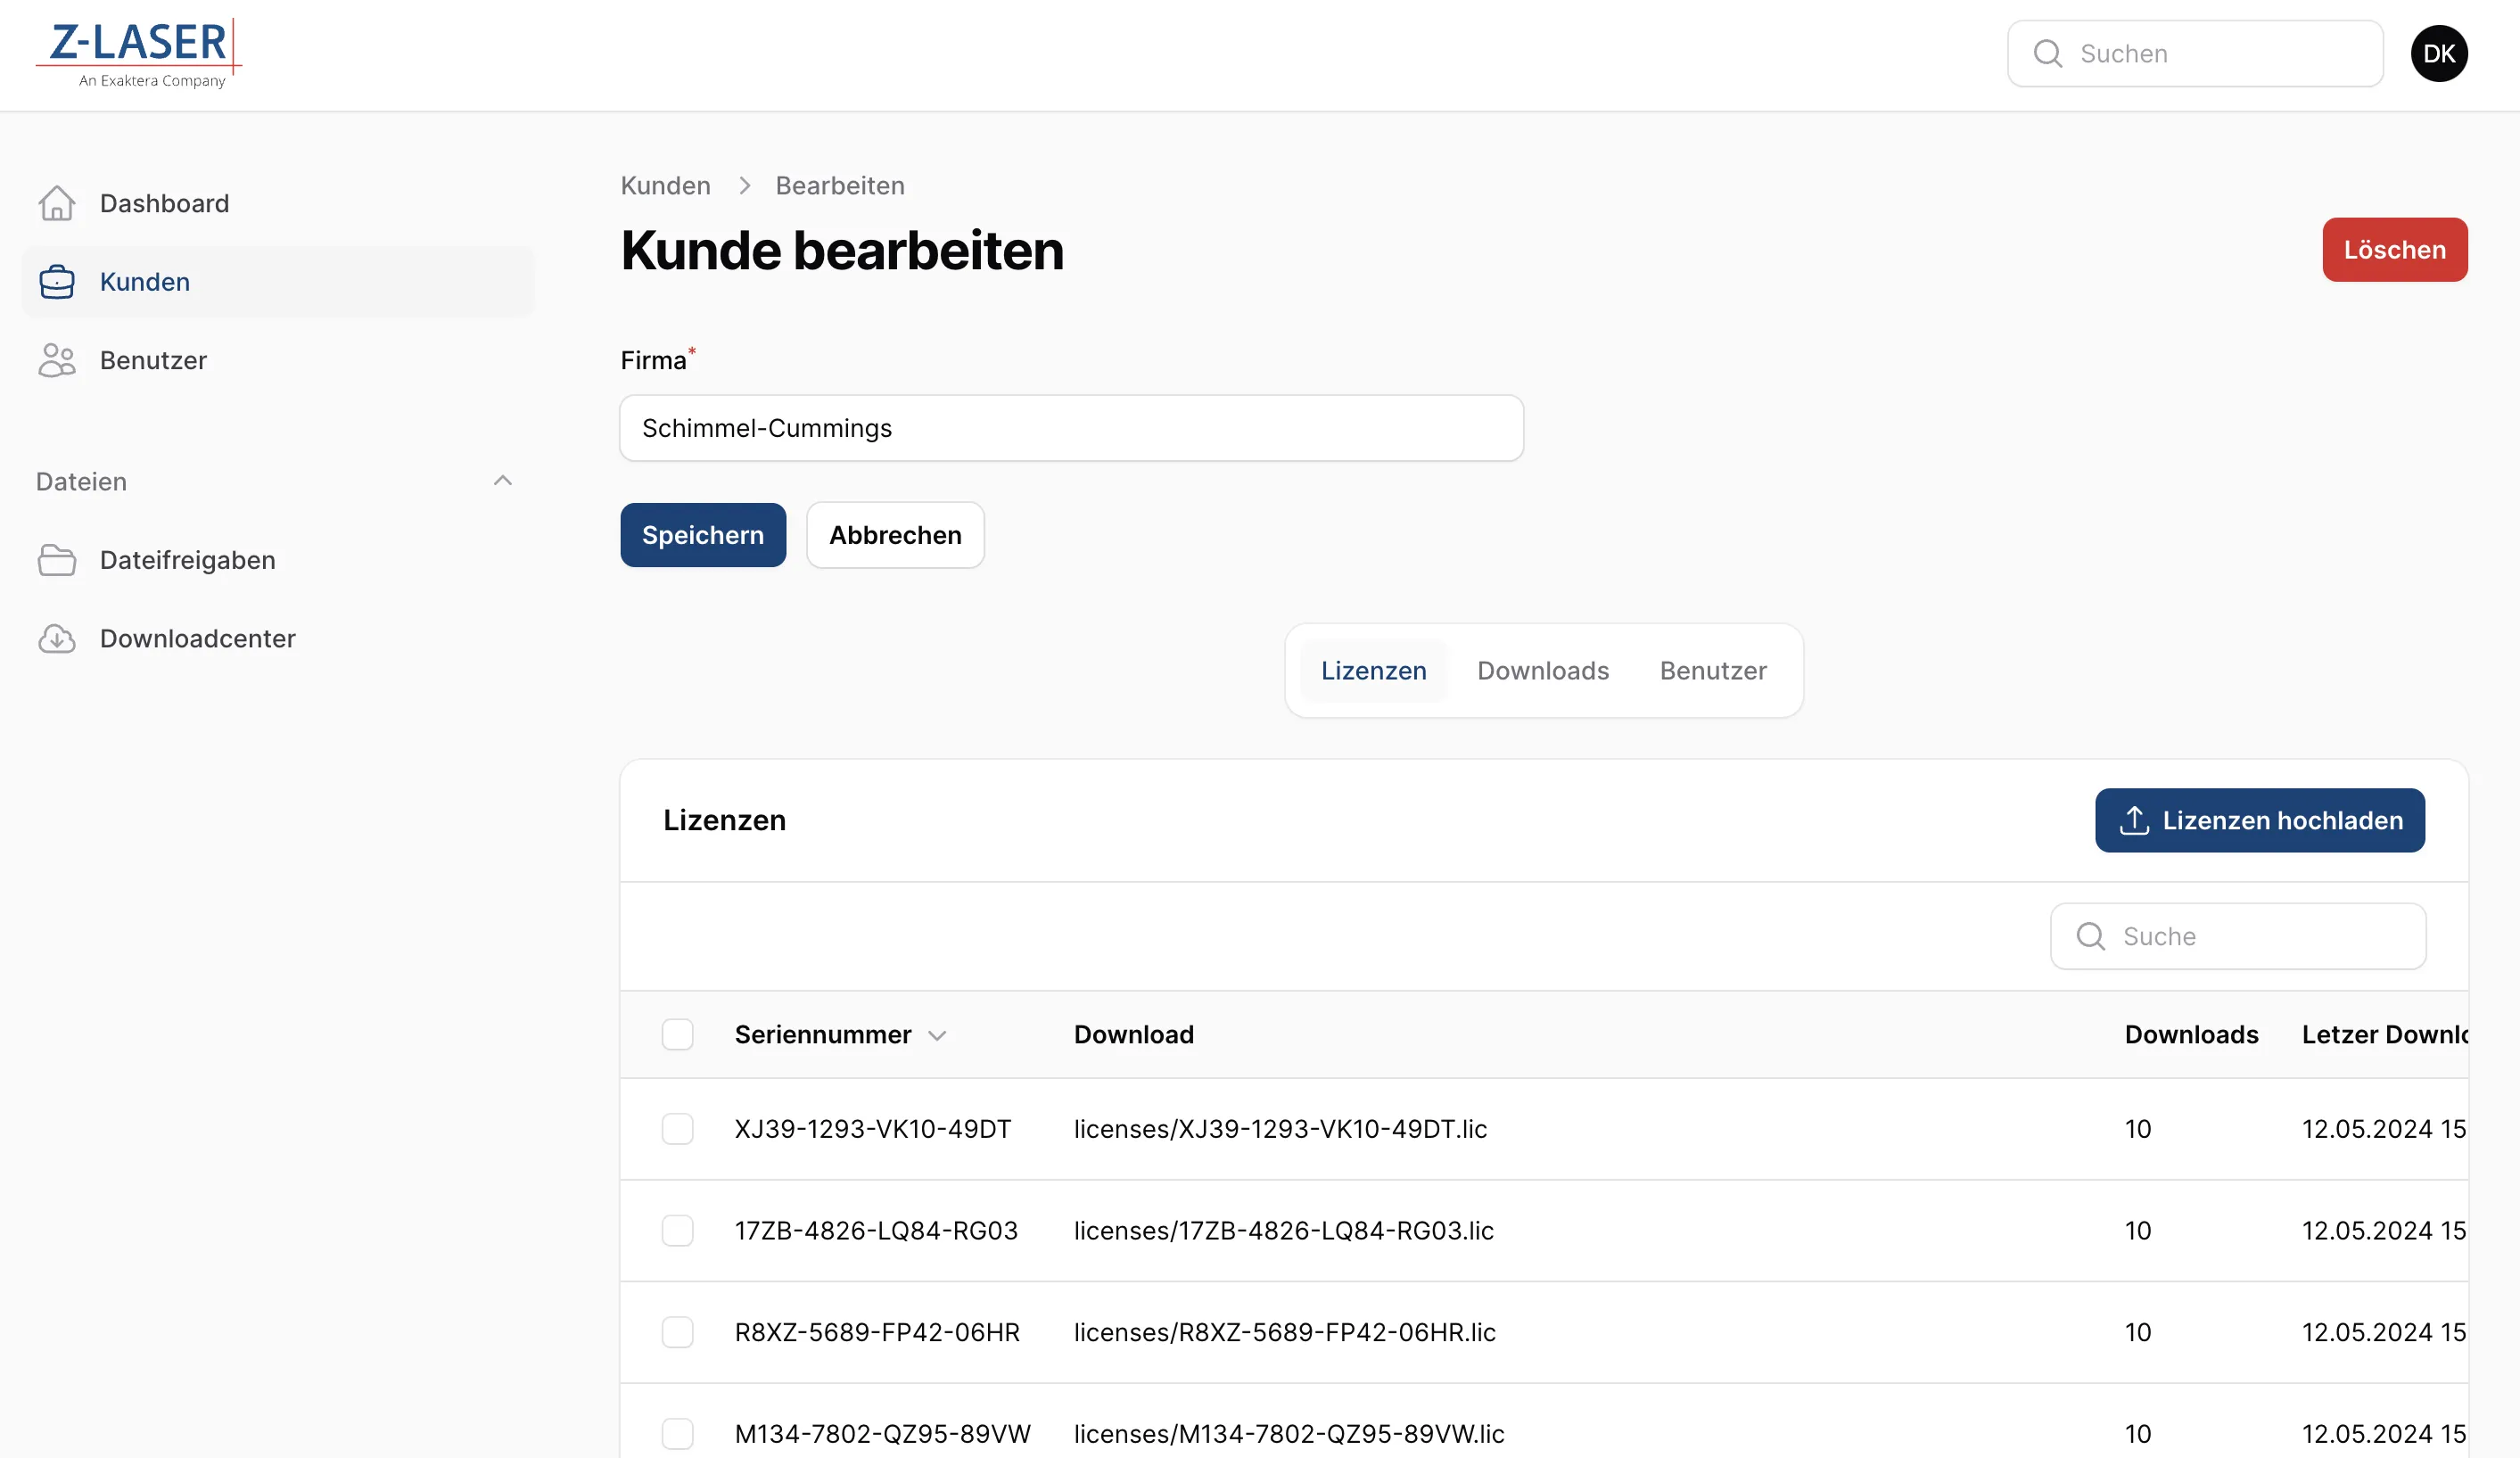Click into the Firma input field
The width and height of the screenshot is (2520, 1458).
pos(1070,428)
